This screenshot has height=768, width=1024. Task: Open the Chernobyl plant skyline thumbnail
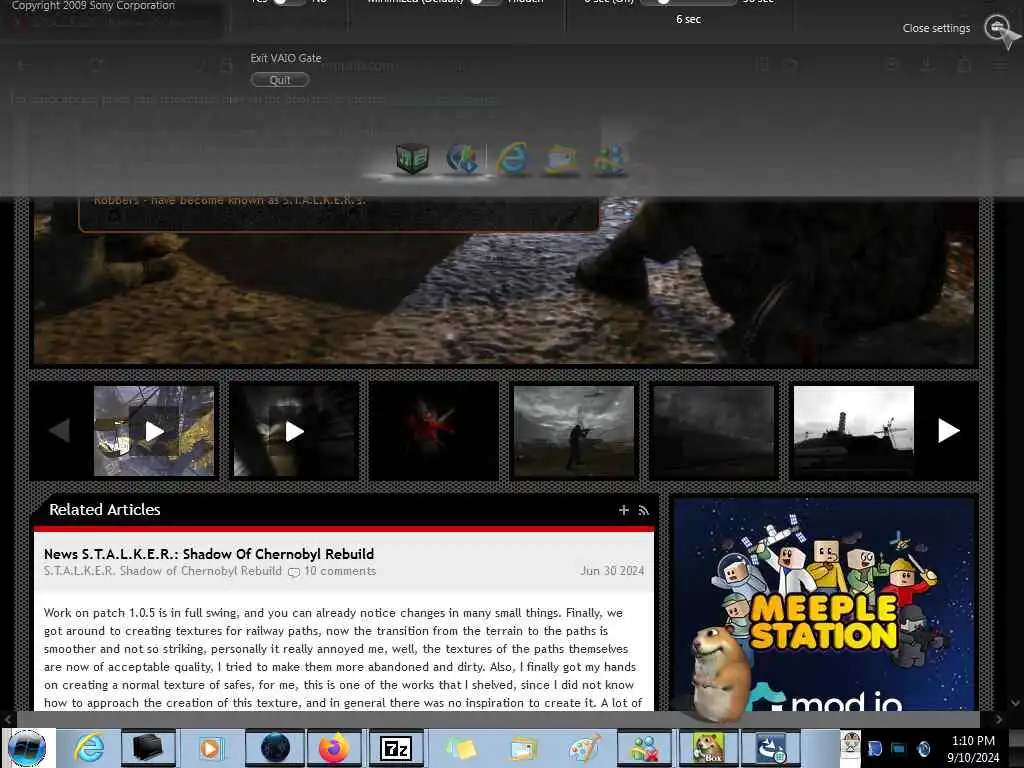click(x=854, y=431)
